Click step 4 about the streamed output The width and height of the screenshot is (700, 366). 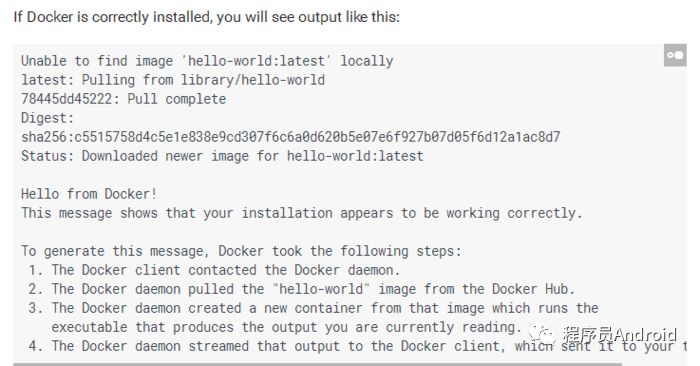coord(357,346)
